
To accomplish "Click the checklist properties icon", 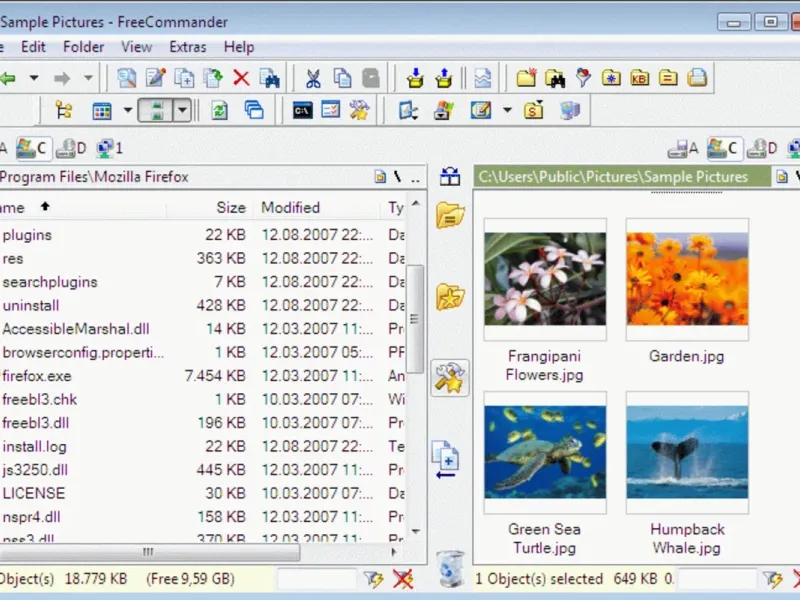I will 331,110.
